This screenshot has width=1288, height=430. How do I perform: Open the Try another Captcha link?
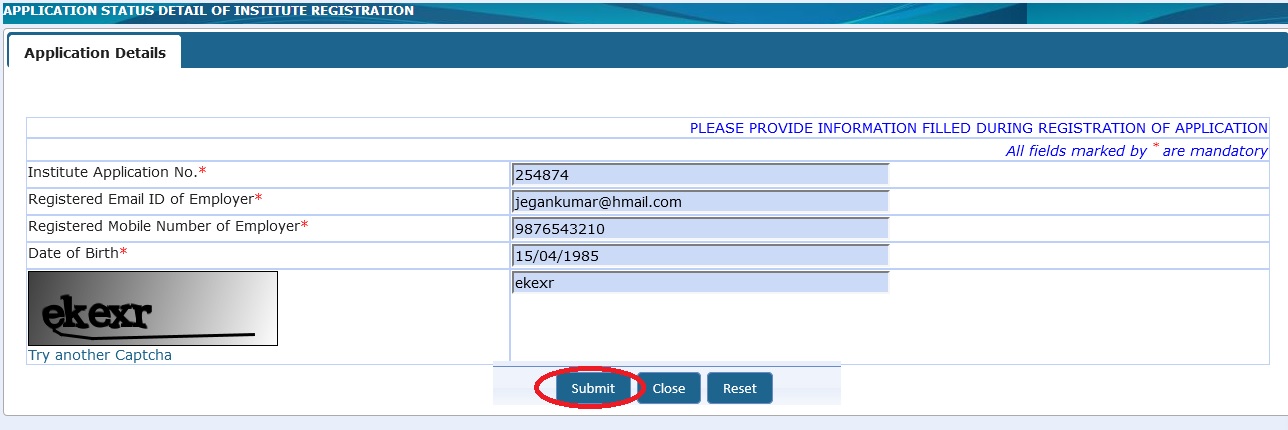[x=100, y=355]
